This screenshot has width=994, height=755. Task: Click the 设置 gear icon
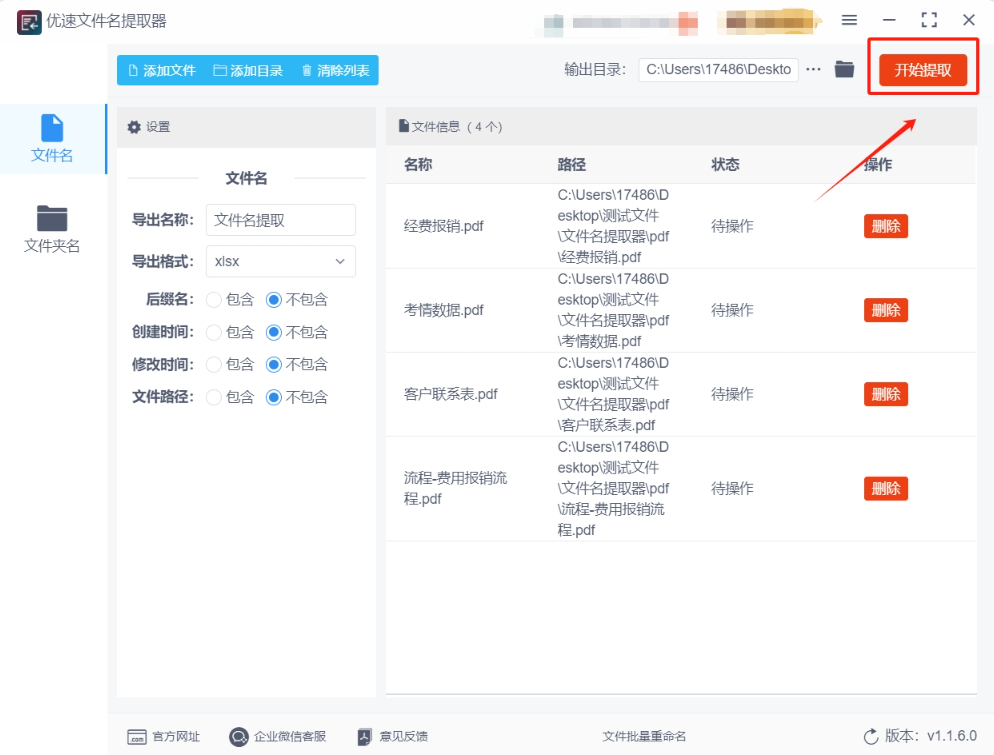pos(134,127)
